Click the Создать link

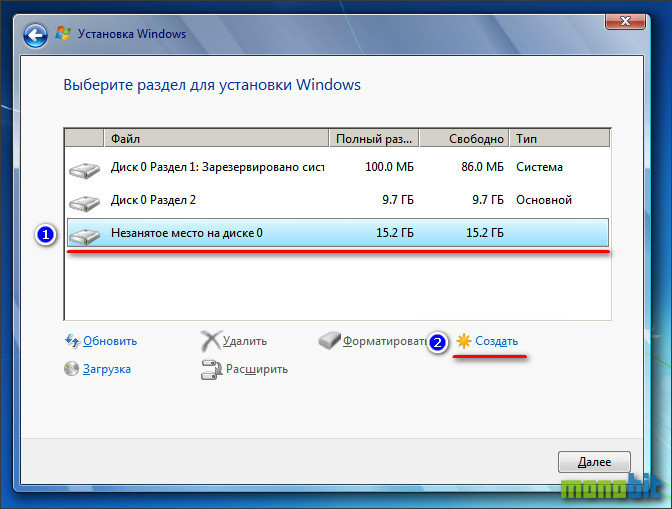[x=496, y=341]
